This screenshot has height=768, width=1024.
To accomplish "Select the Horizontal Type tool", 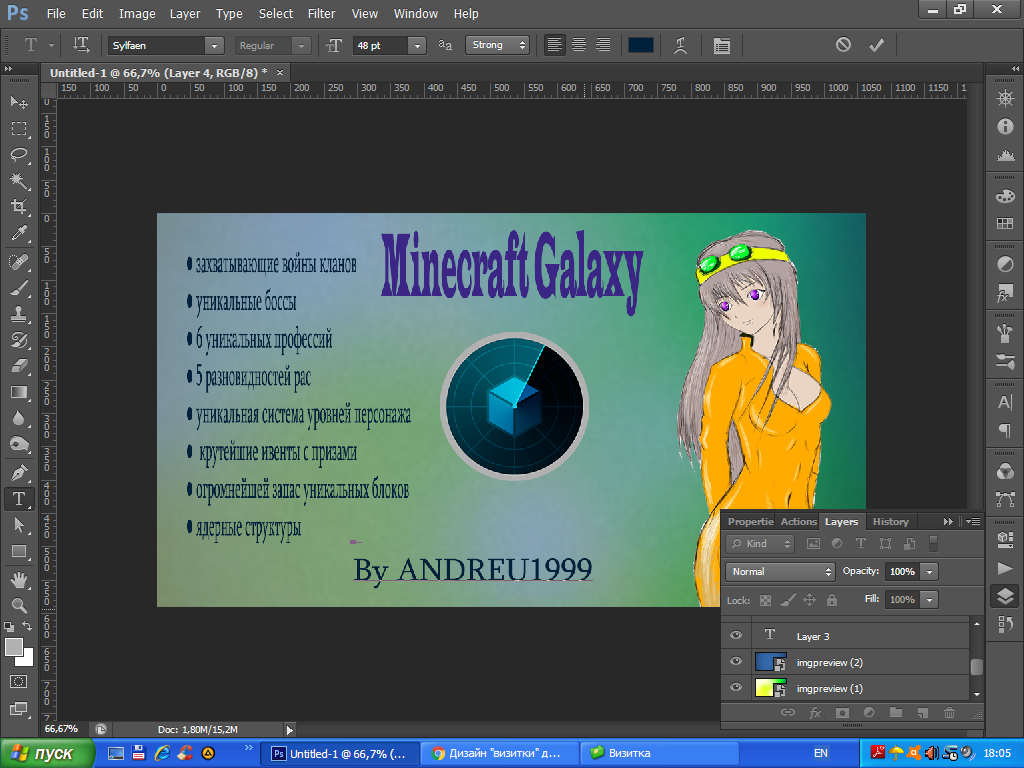I will (19, 499).
